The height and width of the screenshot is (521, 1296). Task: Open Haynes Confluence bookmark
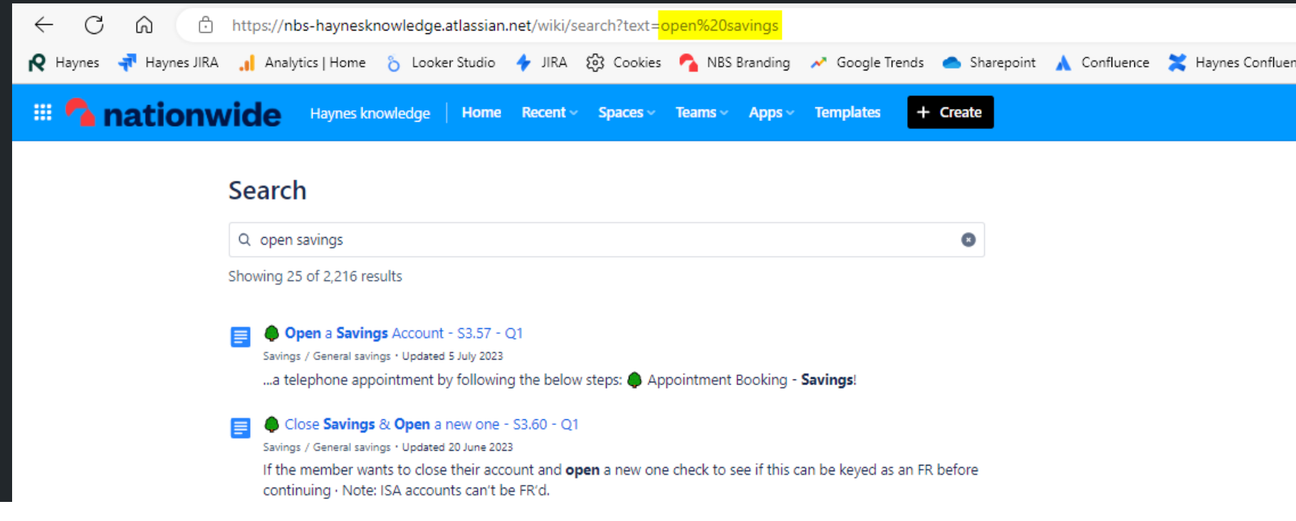(x=1232, y=62)
